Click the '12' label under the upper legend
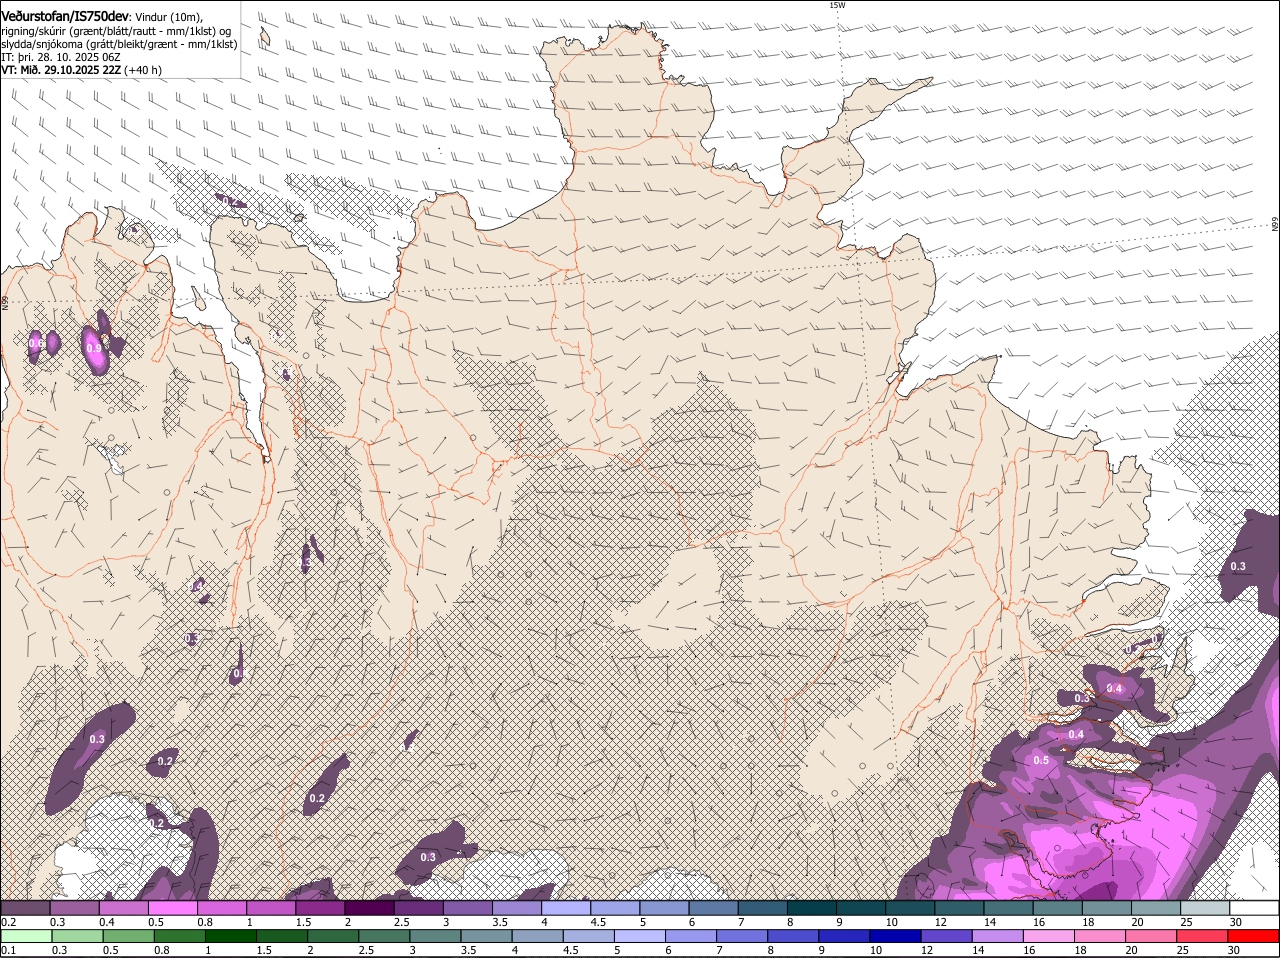 940,922
